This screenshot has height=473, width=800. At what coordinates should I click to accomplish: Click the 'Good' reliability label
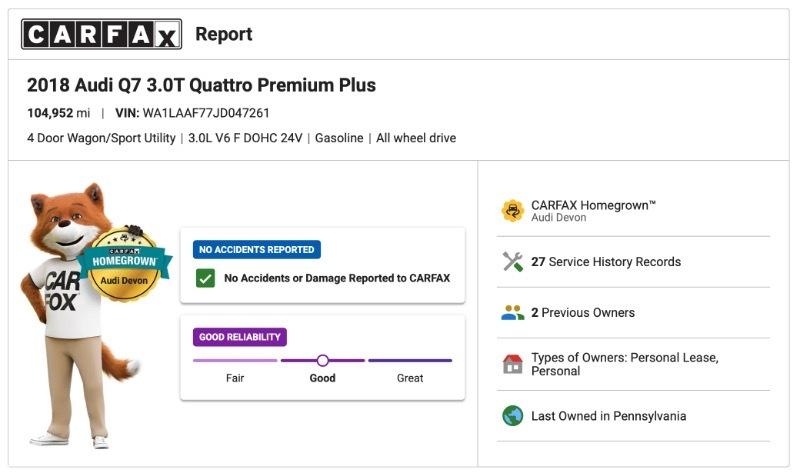tap(322, 378)
